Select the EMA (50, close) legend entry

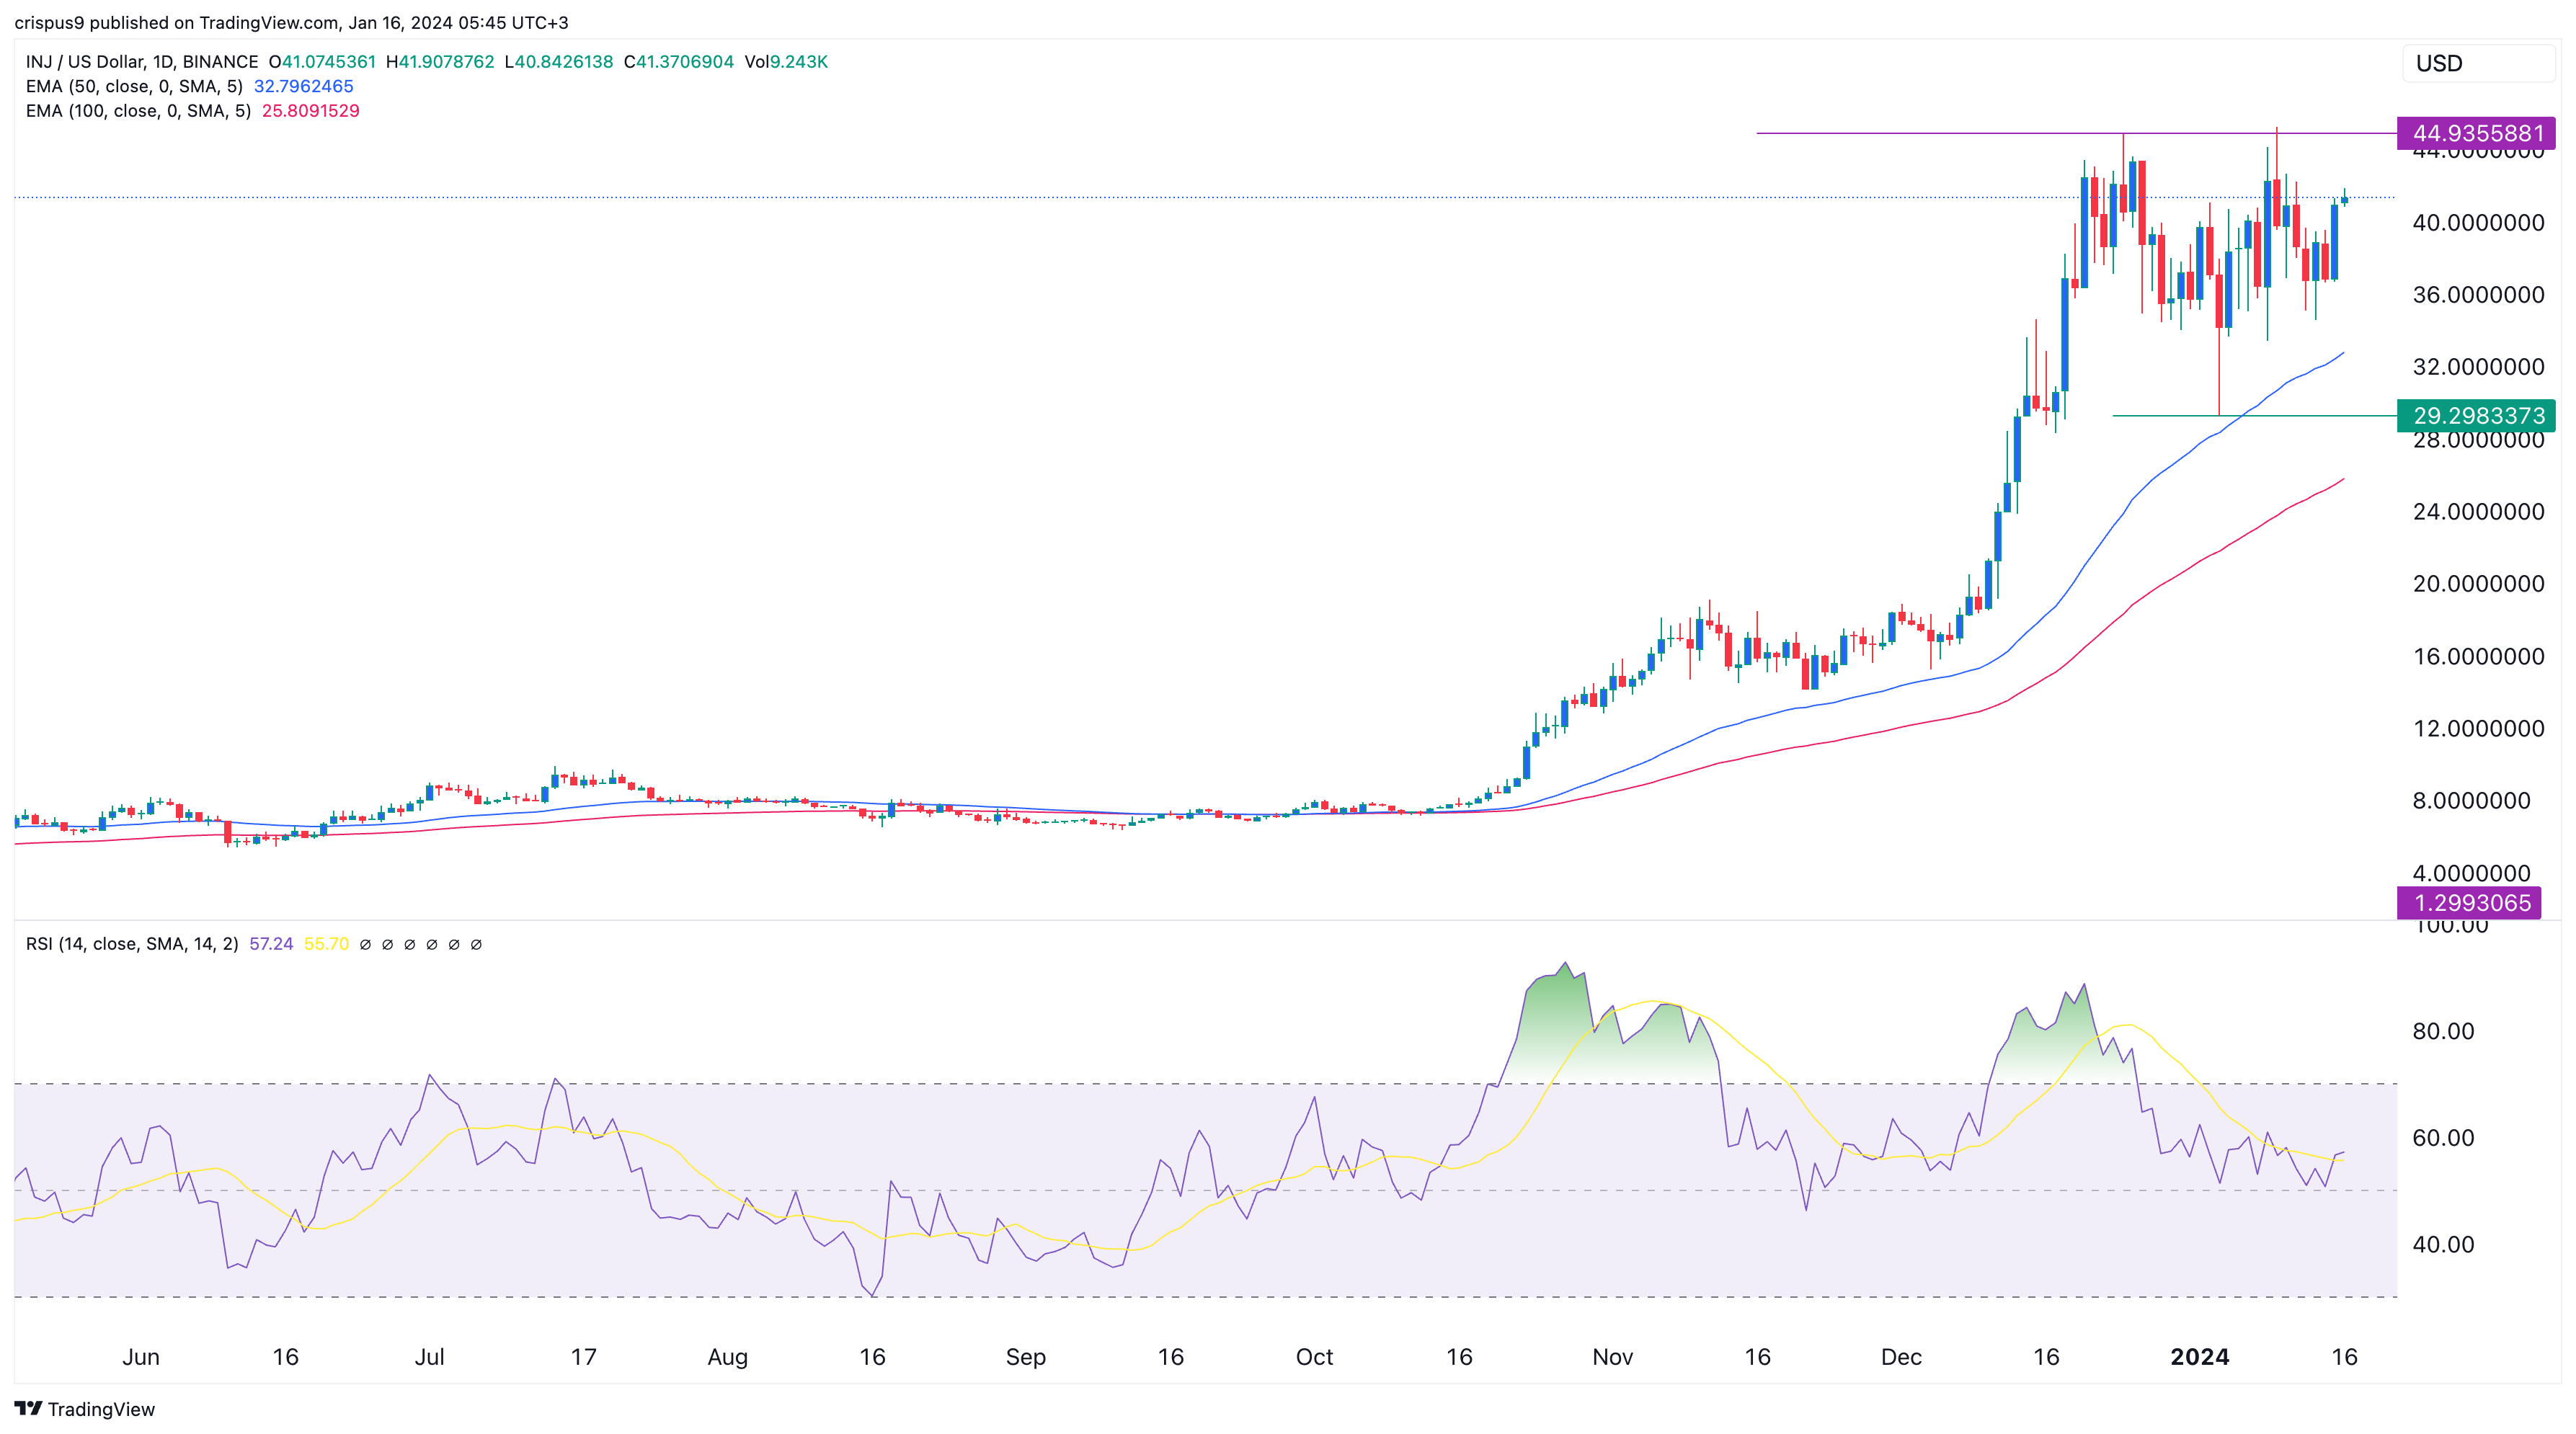click(x=135, y=87)
